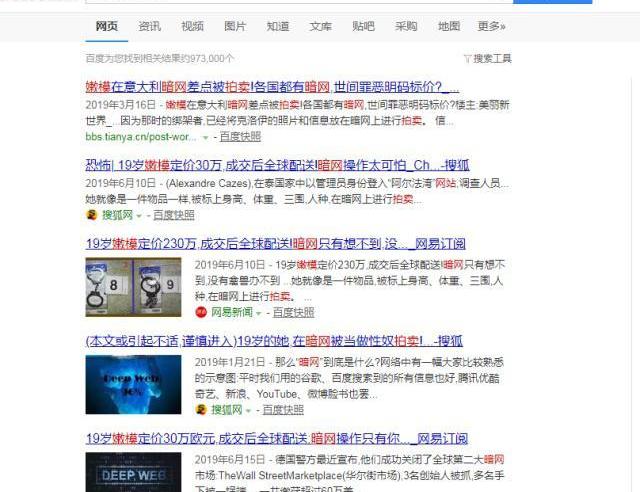640x492 pixels.
Task: Open 百度快照 for the 30万 搜狐网 result
Action: [174, 215]
